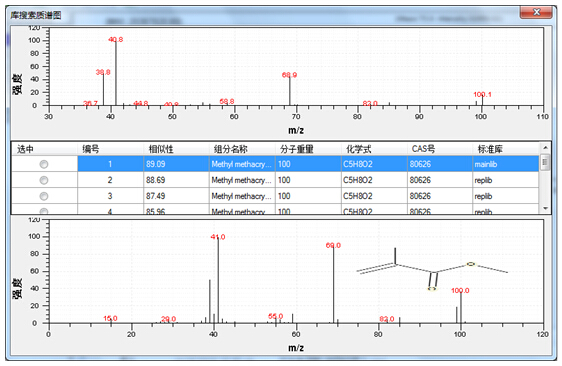Select the radio button for result 3
562x366 pixels.
44,196
